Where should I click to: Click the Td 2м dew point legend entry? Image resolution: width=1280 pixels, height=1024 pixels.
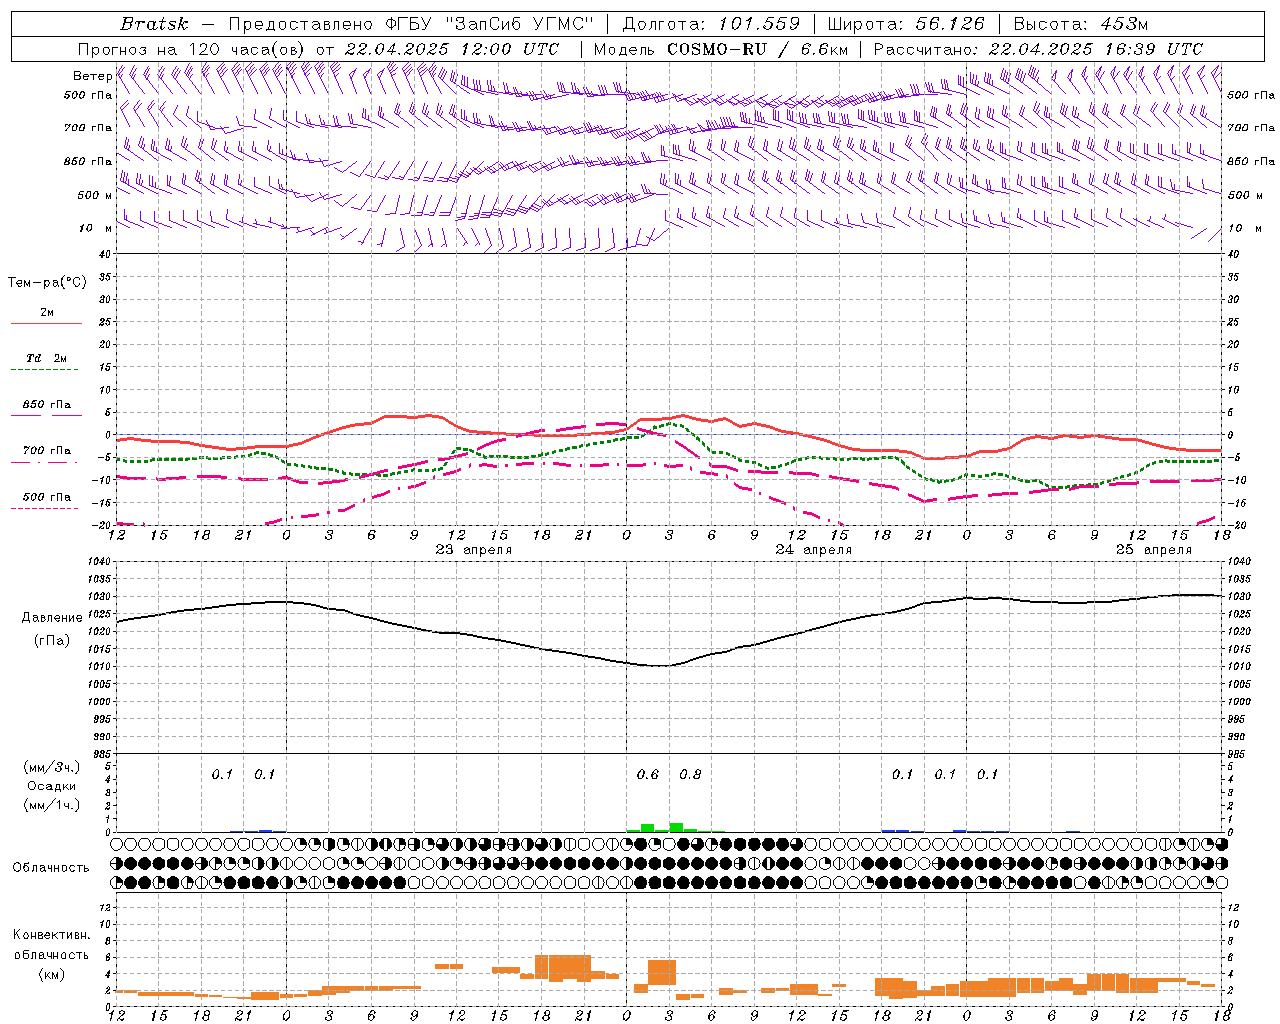tap(47, 358)
